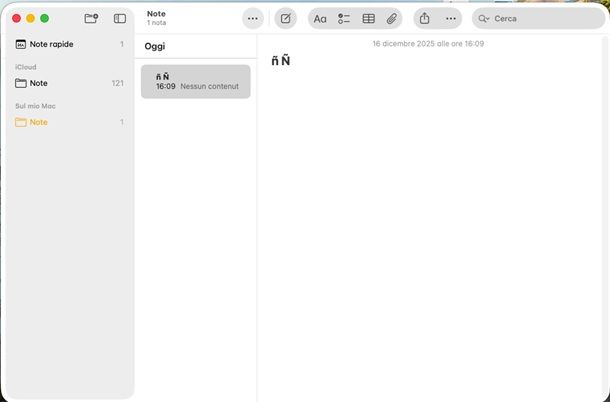
Task: Select the Sul mio Mac Note folder
Action: [x=70, y=122]
